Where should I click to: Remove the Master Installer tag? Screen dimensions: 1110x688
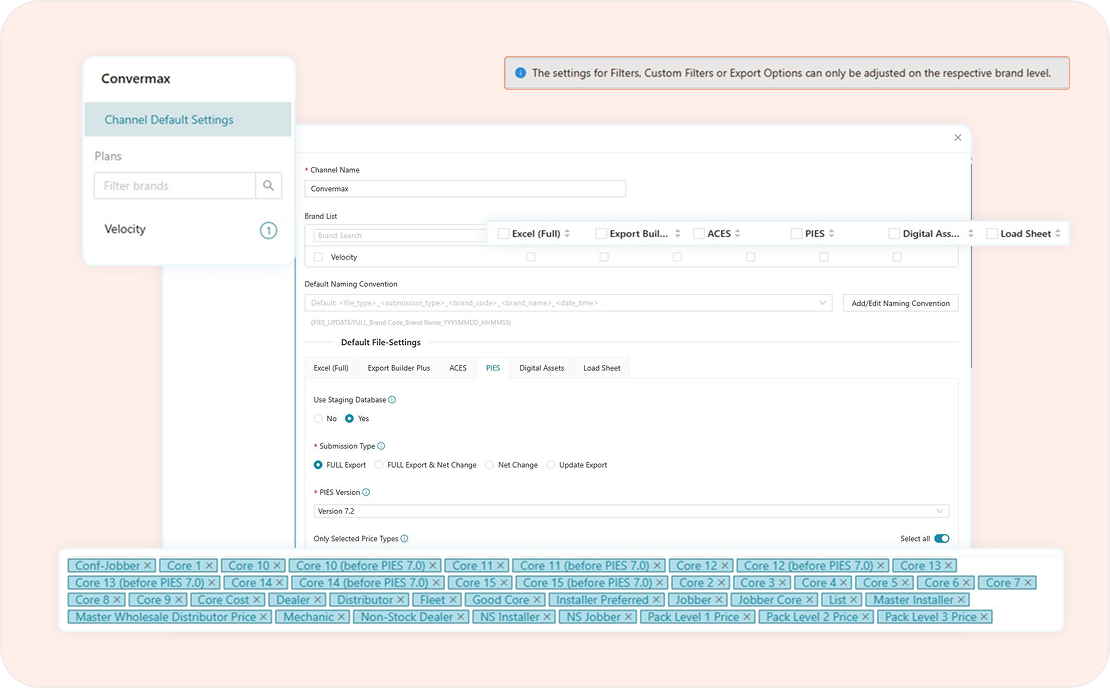pyautogui.click(x=961, y=600)
